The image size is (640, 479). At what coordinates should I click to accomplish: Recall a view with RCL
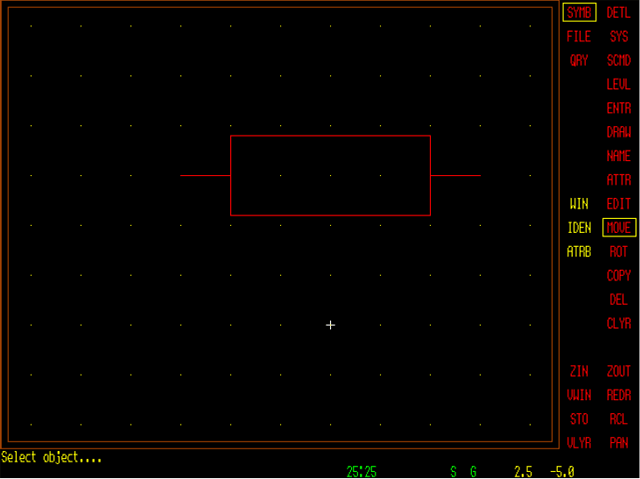click(x=619, y=419)
